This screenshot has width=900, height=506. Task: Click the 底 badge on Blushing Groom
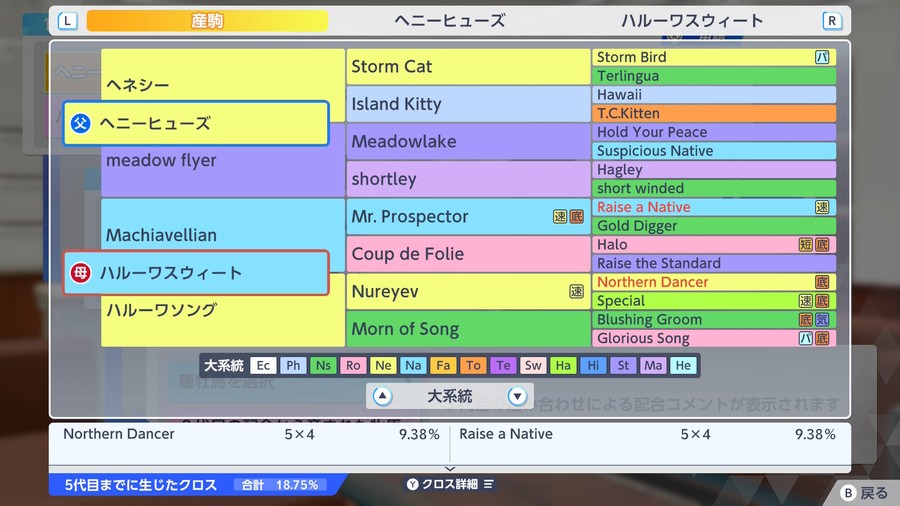806,320
